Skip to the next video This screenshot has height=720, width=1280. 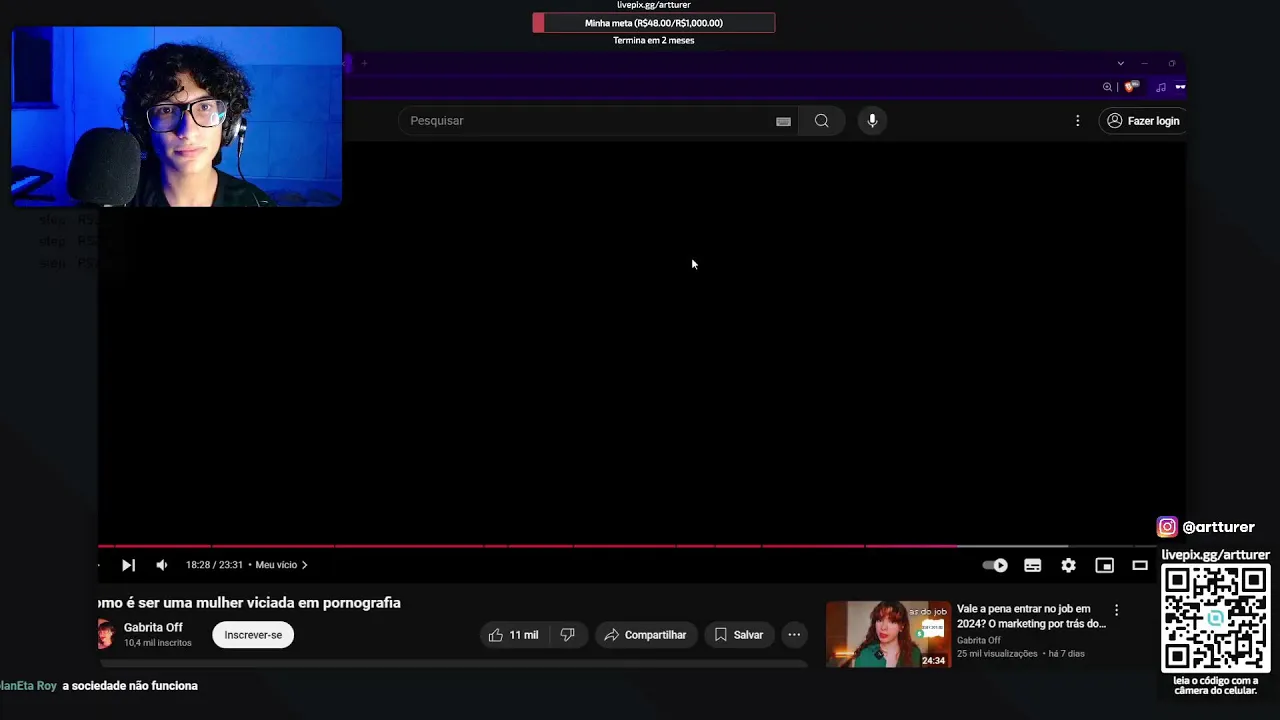[x=128, y=565]
